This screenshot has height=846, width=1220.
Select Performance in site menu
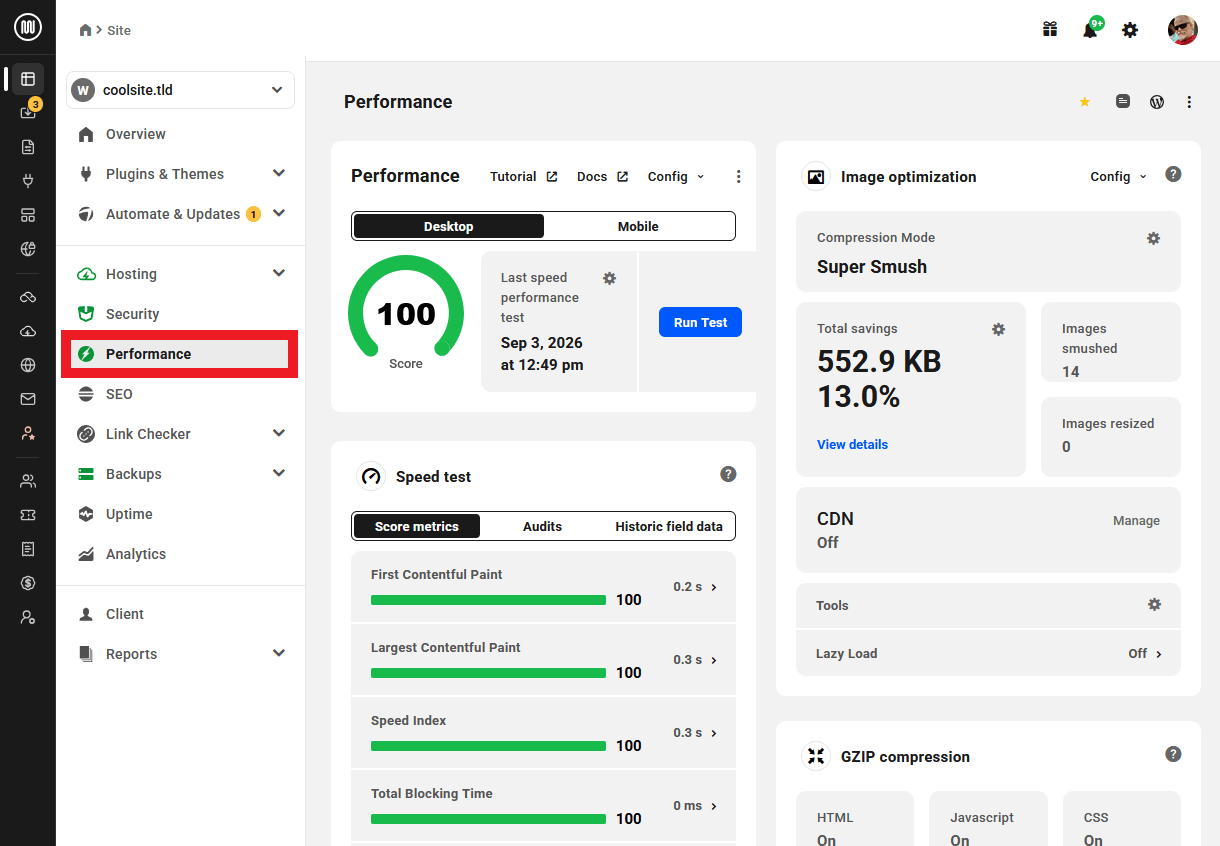point(180,354)
